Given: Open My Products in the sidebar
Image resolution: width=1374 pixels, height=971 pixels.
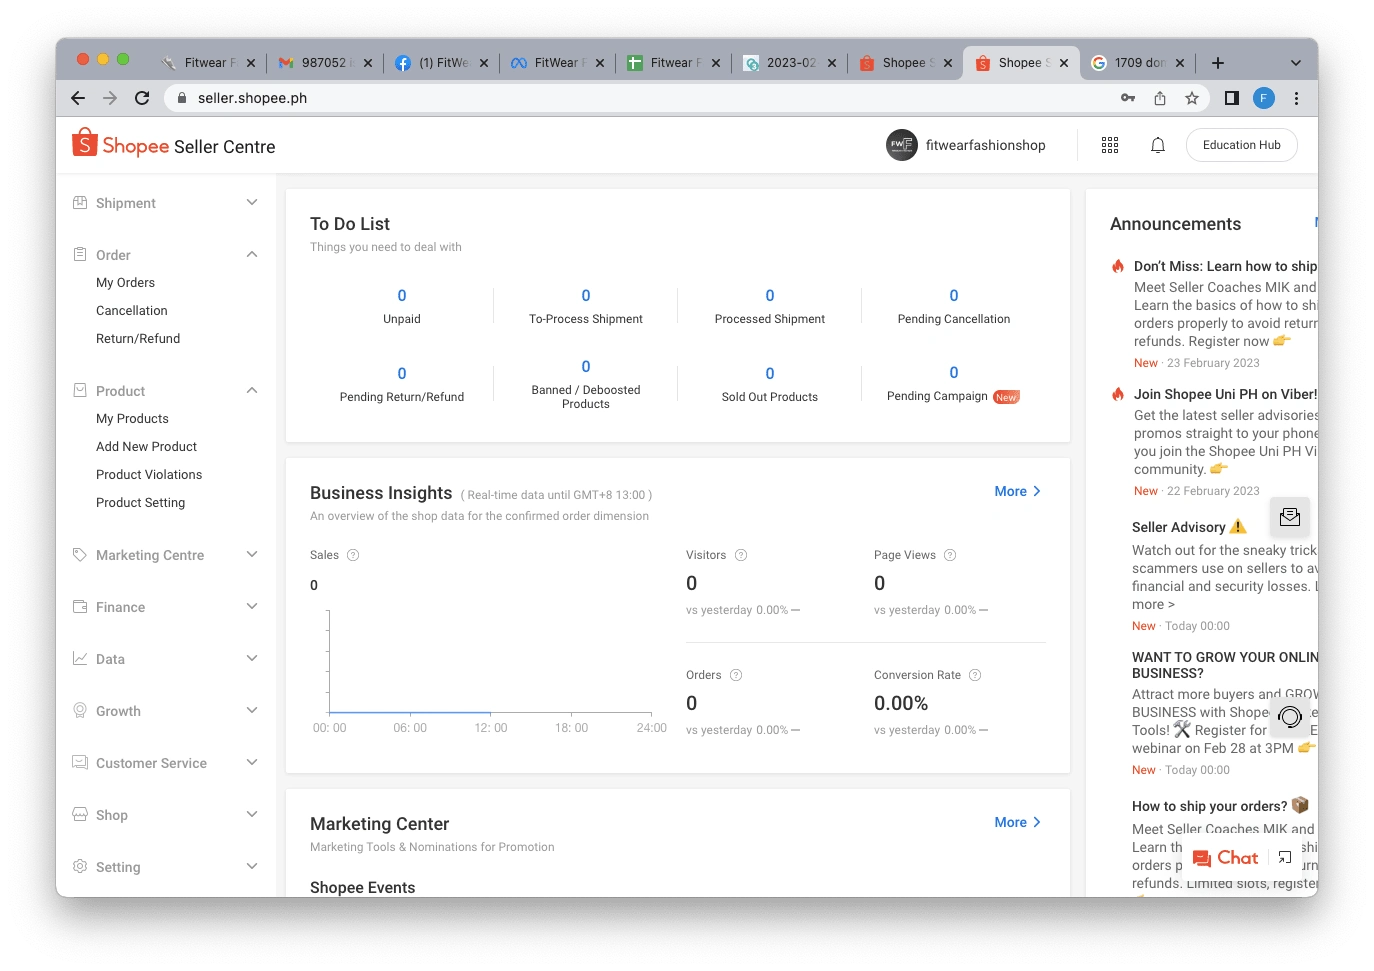Looking at the screenshot, I should pyautogui.click(x=132, y=419).
